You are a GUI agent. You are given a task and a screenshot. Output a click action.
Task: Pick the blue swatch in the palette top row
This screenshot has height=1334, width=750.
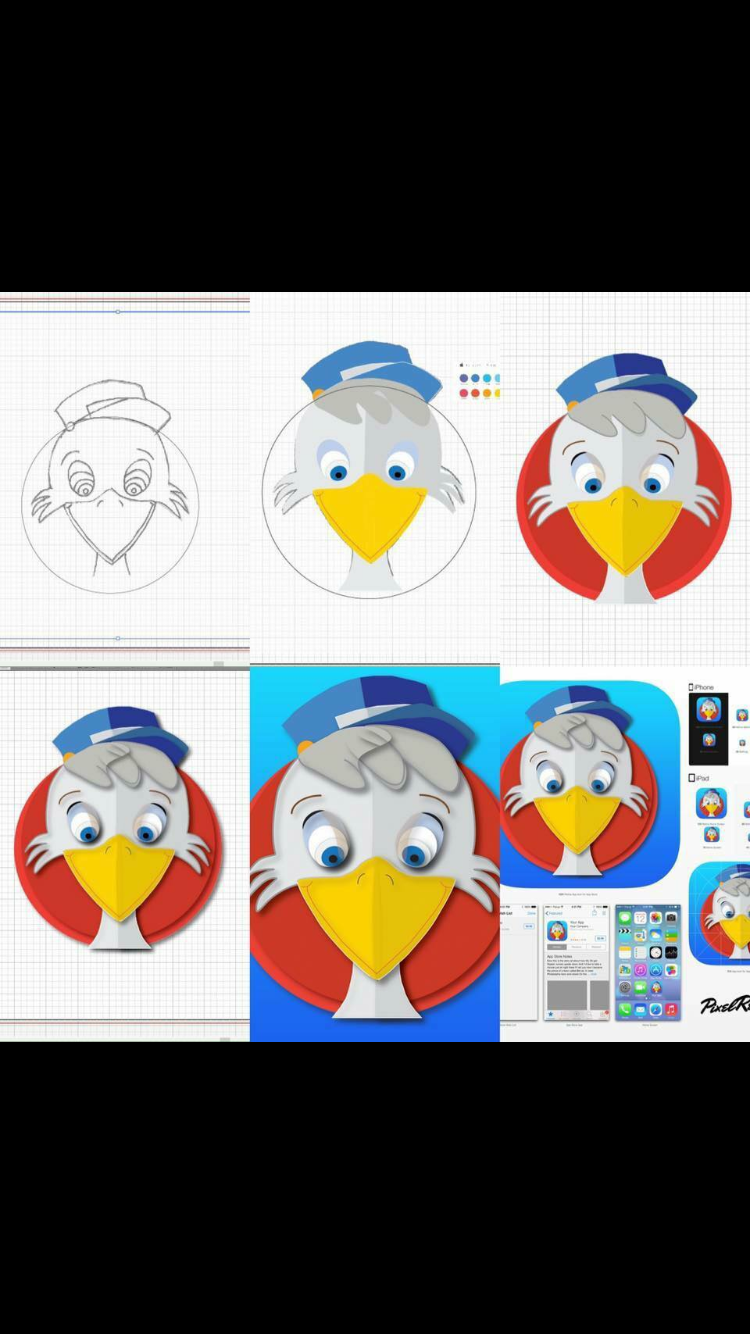click(x=475, y=379)
